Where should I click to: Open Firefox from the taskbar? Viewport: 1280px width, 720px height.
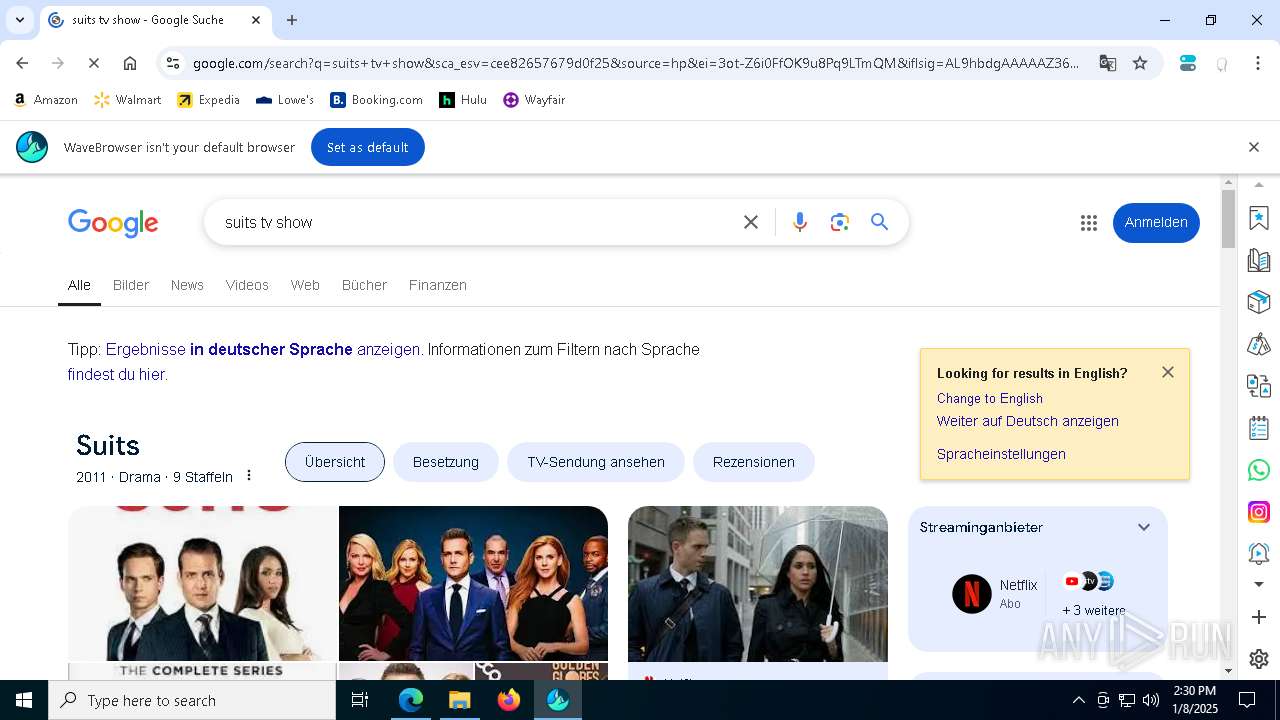[x=509, y=700]
